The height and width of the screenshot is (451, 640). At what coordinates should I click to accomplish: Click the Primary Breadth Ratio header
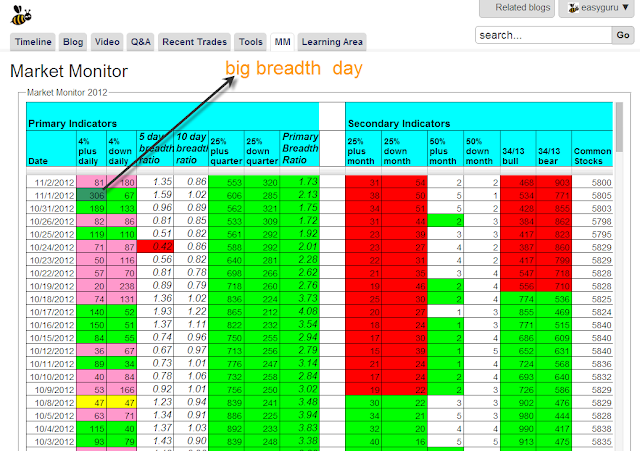[300, 149]
